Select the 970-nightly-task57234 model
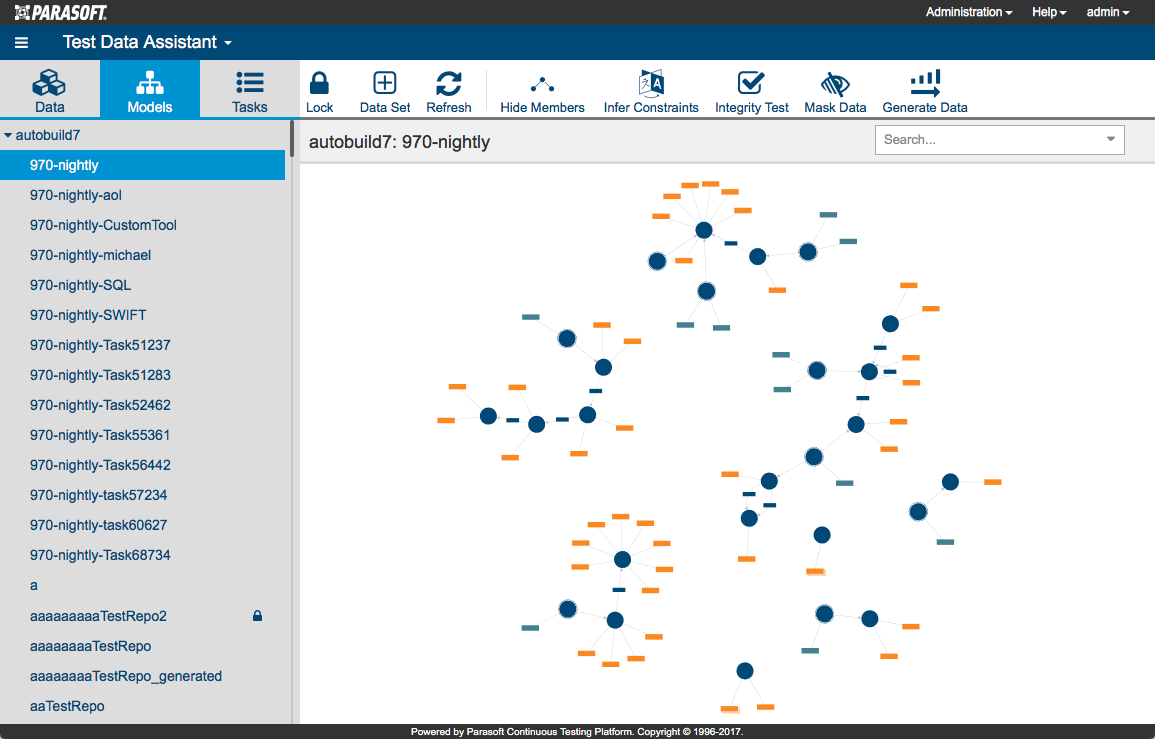1155x739 pixels. tap(142, 495)
